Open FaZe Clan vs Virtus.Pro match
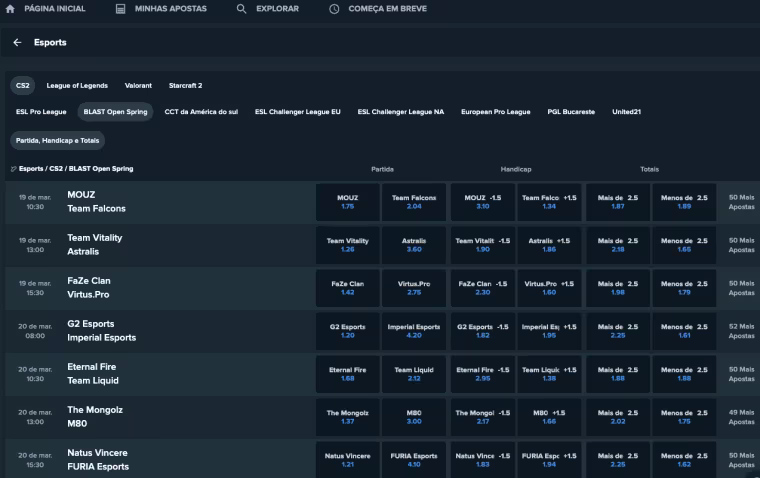The height and width of the screenshot is (478, 760). [x=89, y=287]
